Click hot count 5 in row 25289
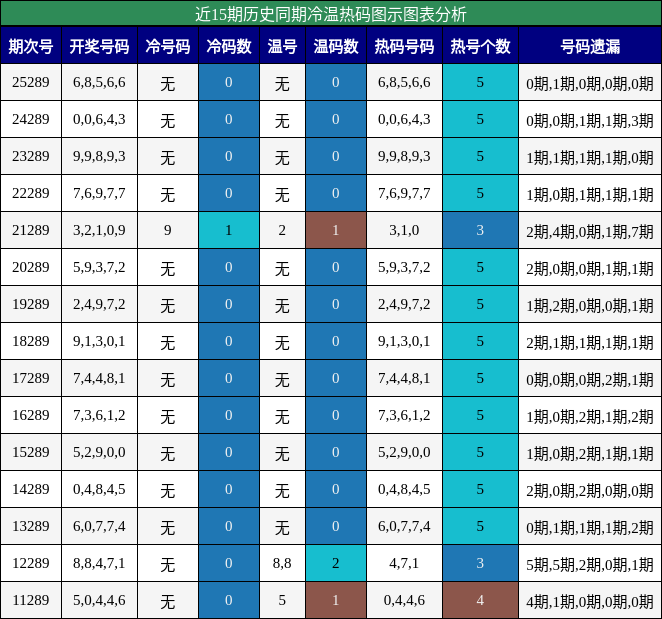The image size is (662, 619). (480, 82)
